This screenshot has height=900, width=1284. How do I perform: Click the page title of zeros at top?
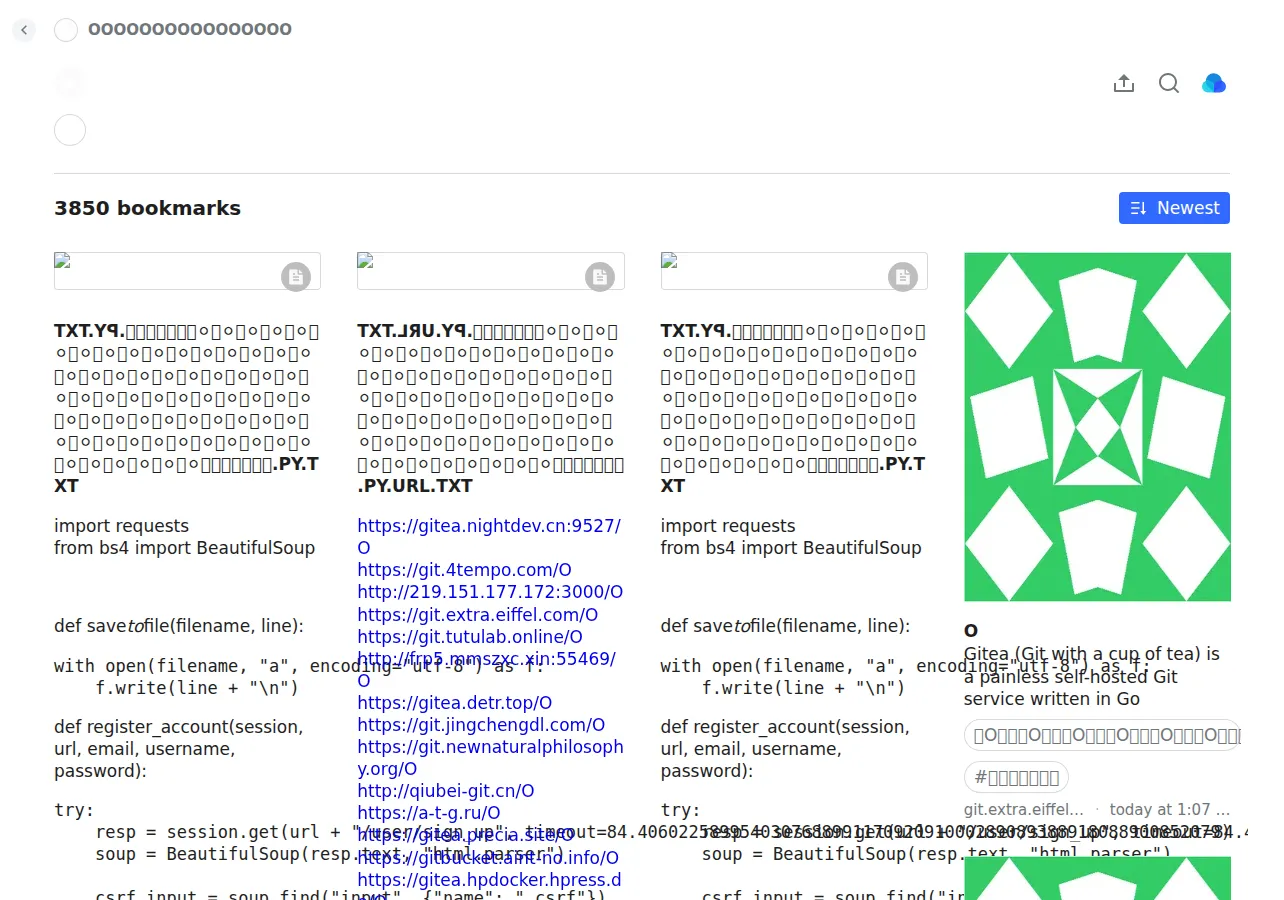pos(190,29)
